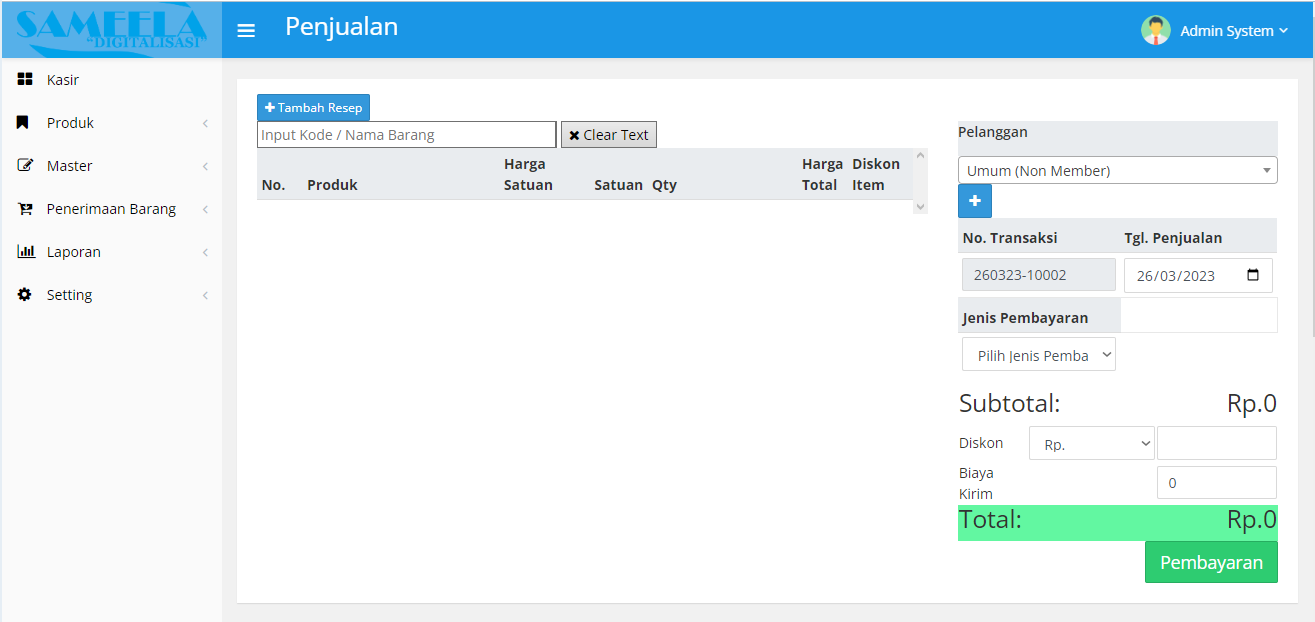This screenshot has width=1315, height=622.
Task: Click the Penerimaan Barang cart icon
Action: (x=25, y=209)
